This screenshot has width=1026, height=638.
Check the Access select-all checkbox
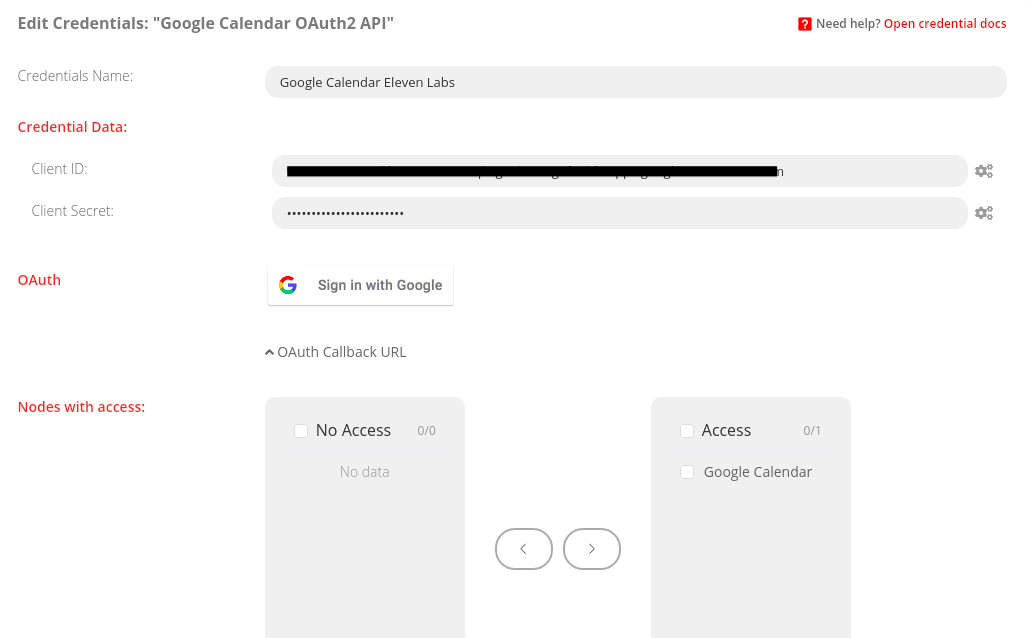pyautogui.click(x=687, y=431)
